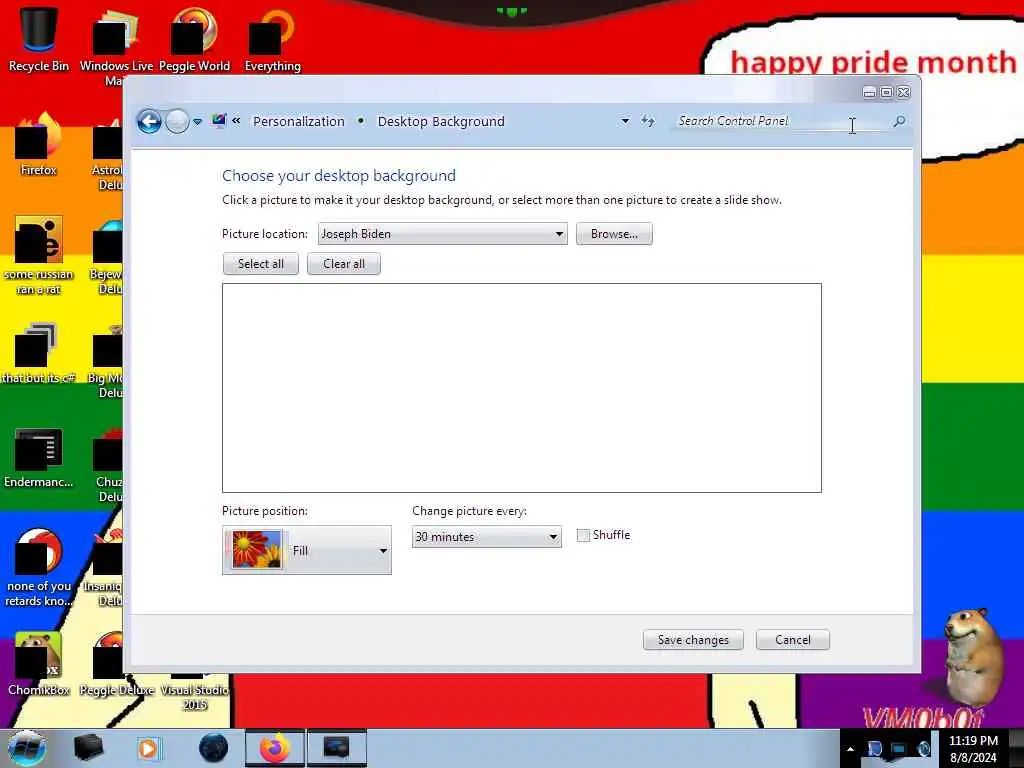Select the ChomikBox desktop icon

point(39,664)
